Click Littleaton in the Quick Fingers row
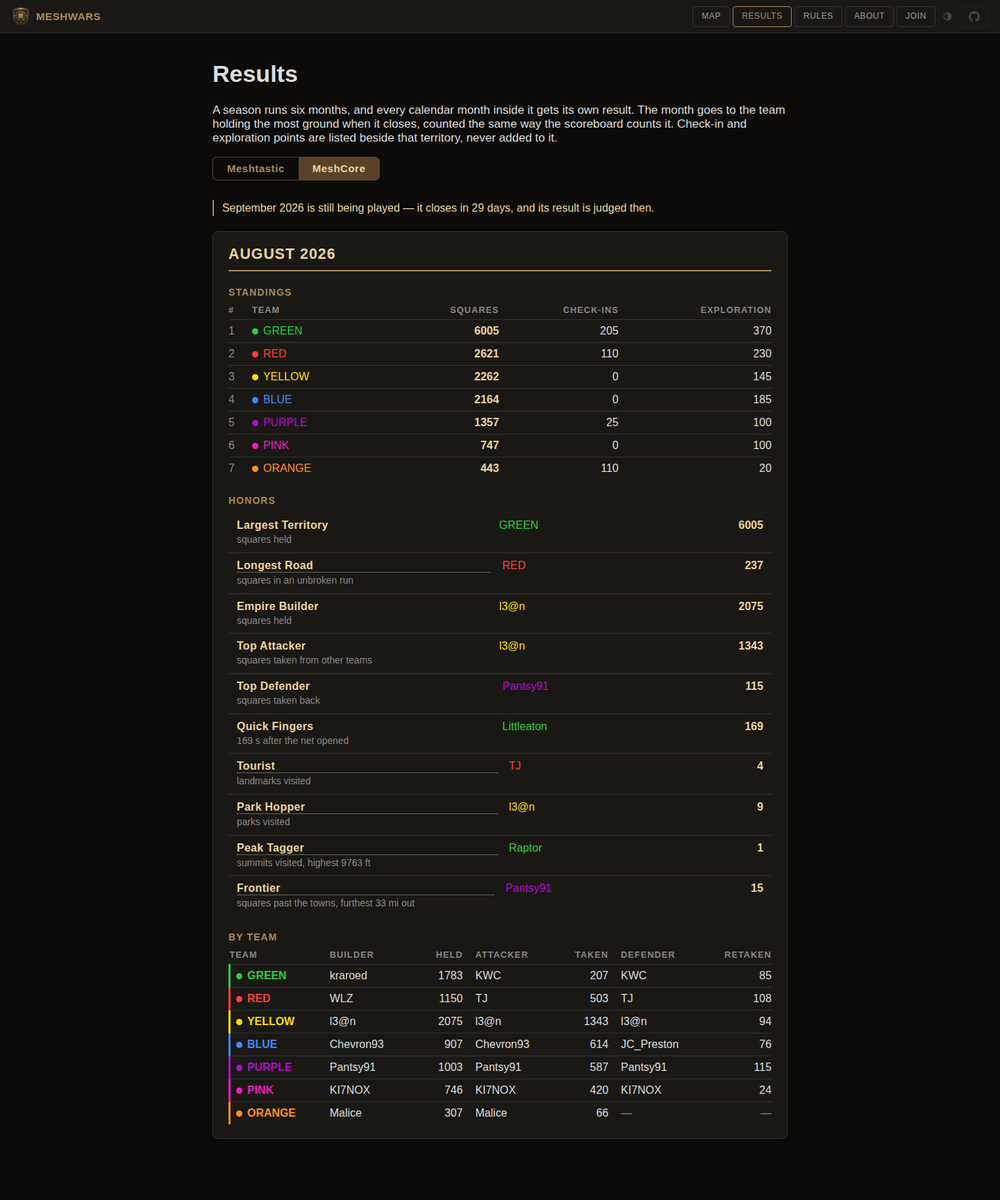 coord(524,726)
